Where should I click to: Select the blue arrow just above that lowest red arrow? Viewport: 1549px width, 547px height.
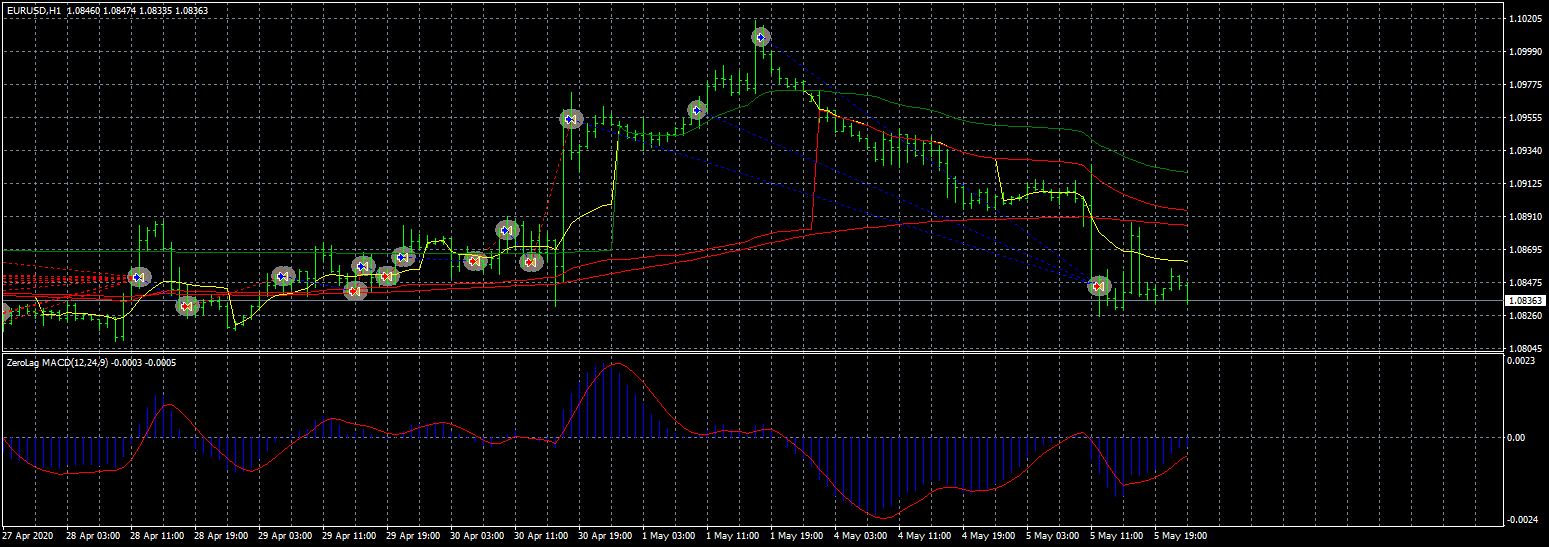(363, 266)
